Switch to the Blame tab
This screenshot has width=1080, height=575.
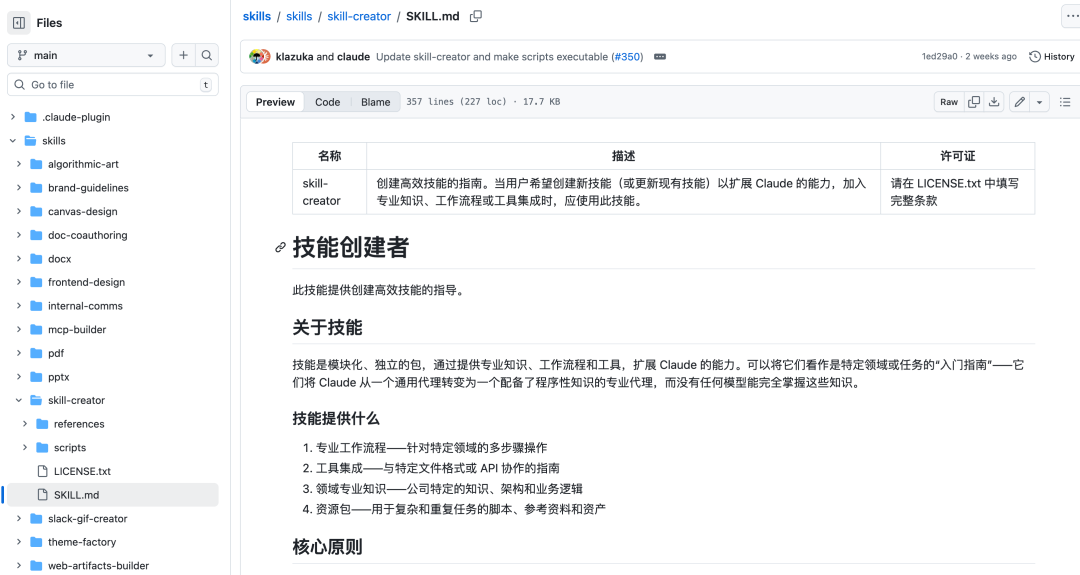point(375,102)
